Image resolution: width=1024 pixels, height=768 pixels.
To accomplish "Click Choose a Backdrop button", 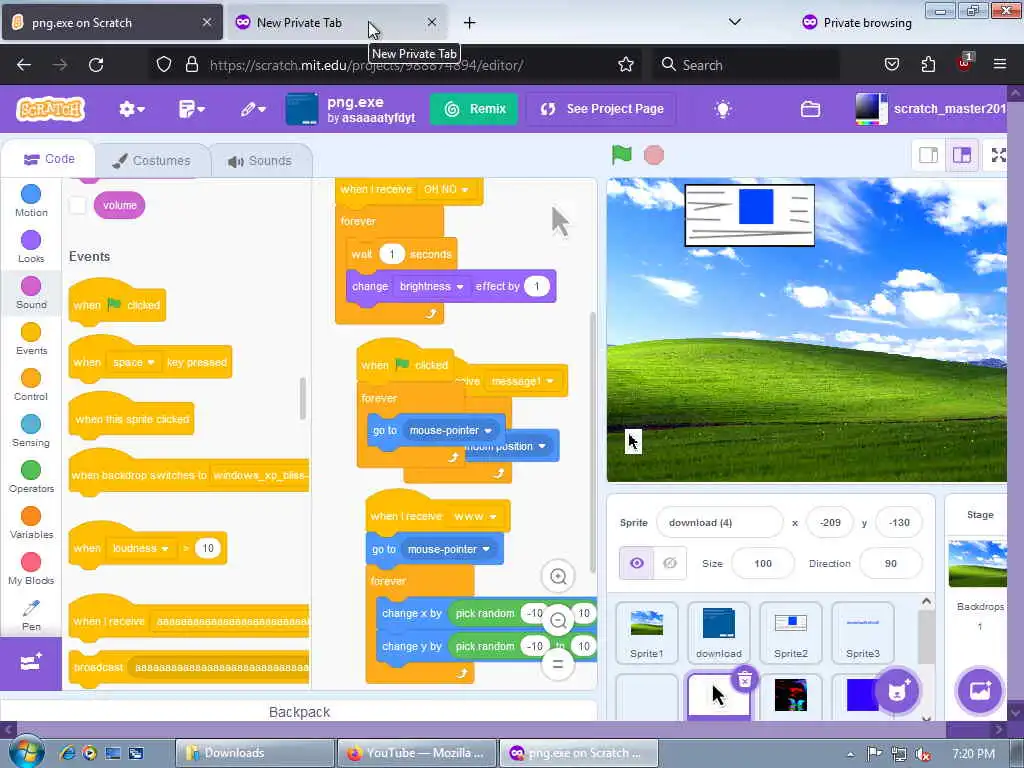I will tap(980, 691).
